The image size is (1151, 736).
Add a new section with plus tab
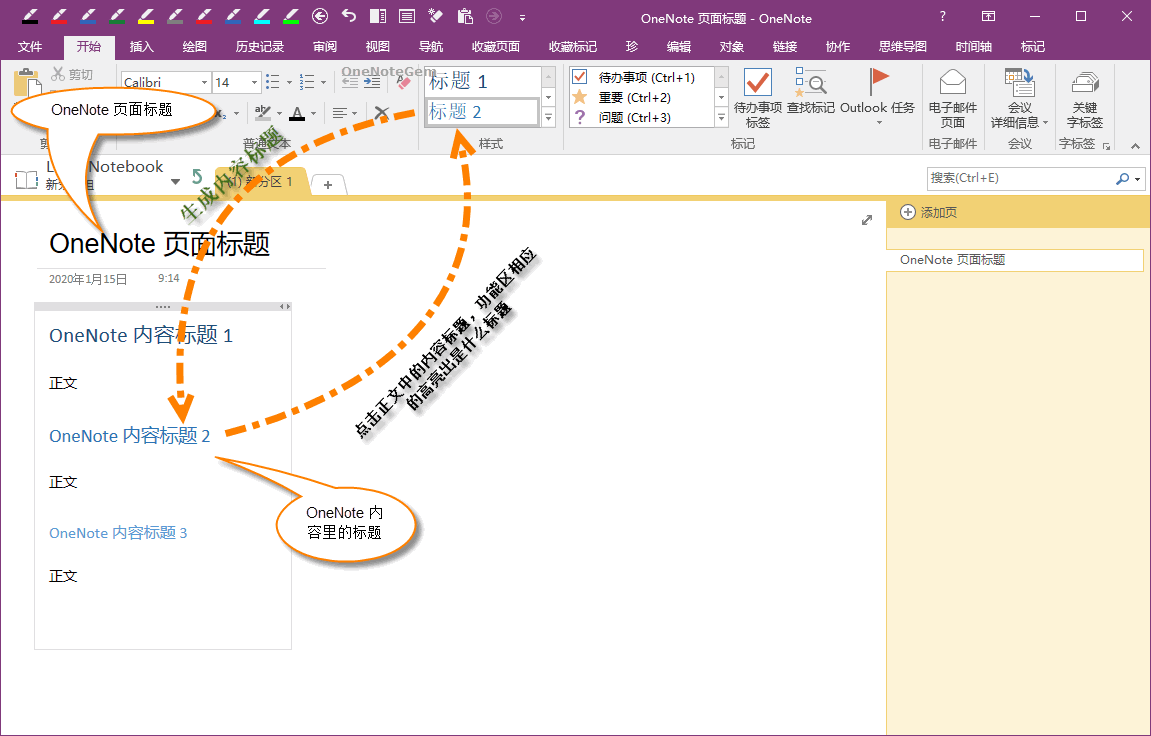coord(328,185)
